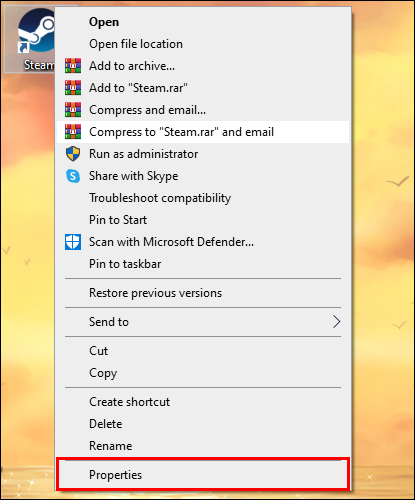
Task: Click WinRAR icon next to Add to "Steam.rar"
Action: pos(73,88)
